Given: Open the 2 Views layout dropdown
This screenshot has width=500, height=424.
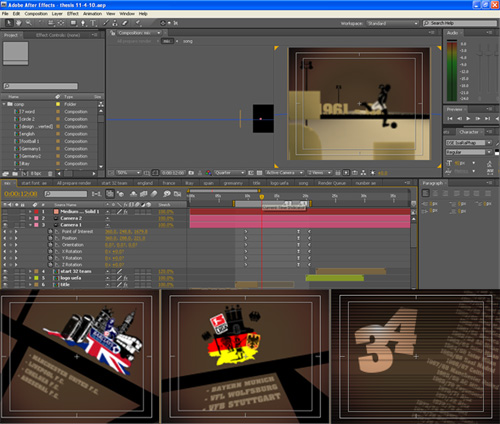Looking at the screenshot, I should 319,173.
